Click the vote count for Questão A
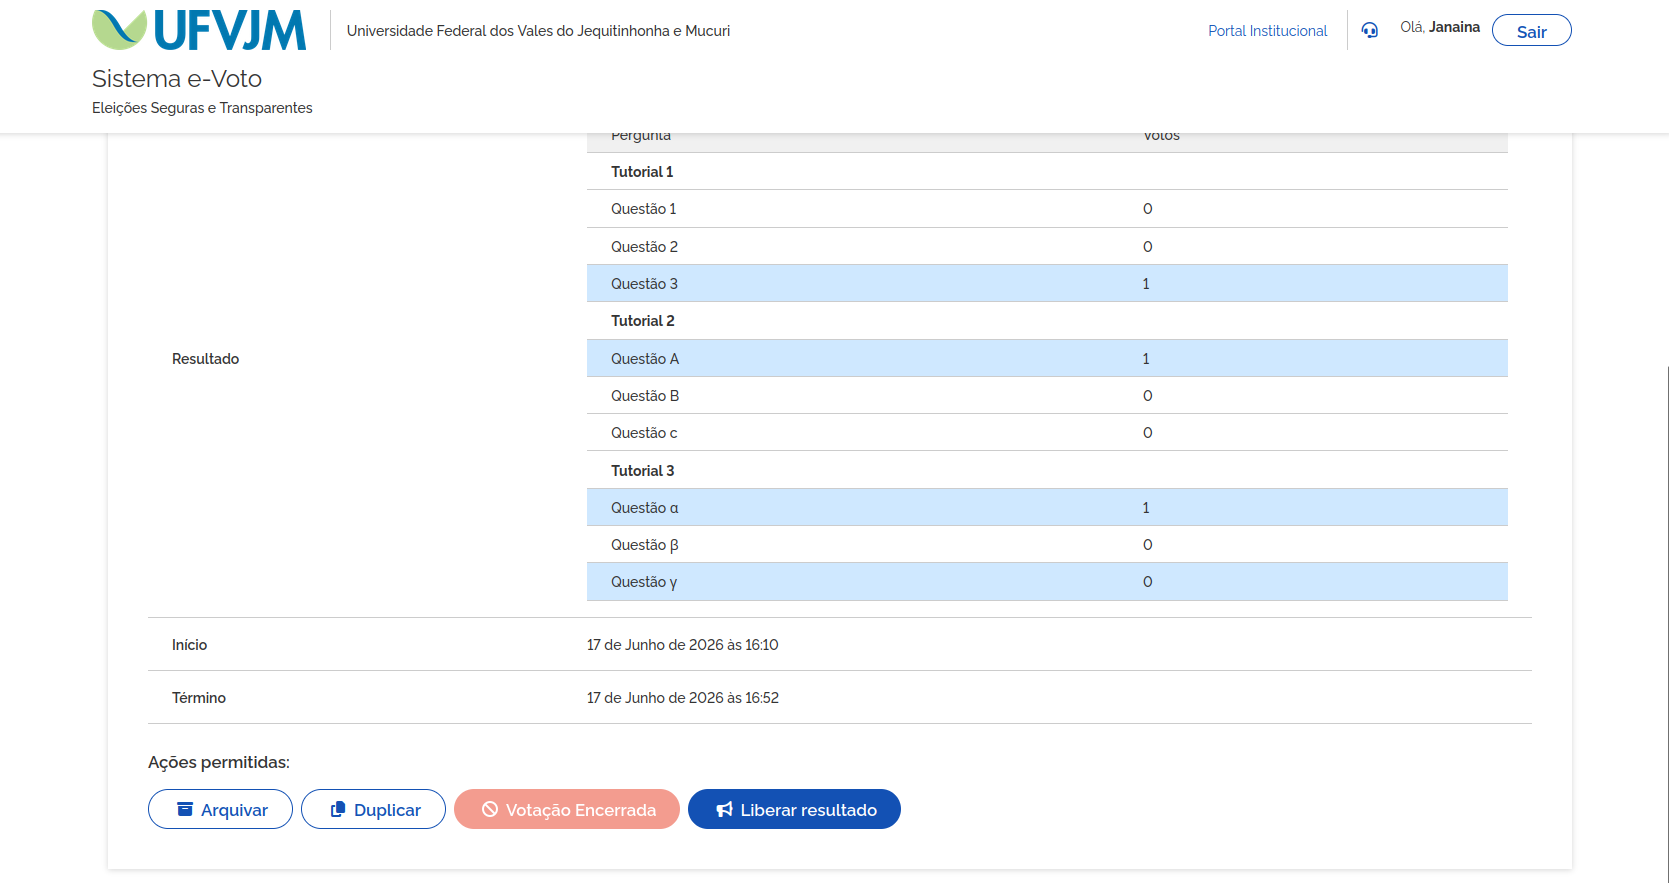Screen dimensions: 1669x883 pyautogui.click(x=1146, y=359)
